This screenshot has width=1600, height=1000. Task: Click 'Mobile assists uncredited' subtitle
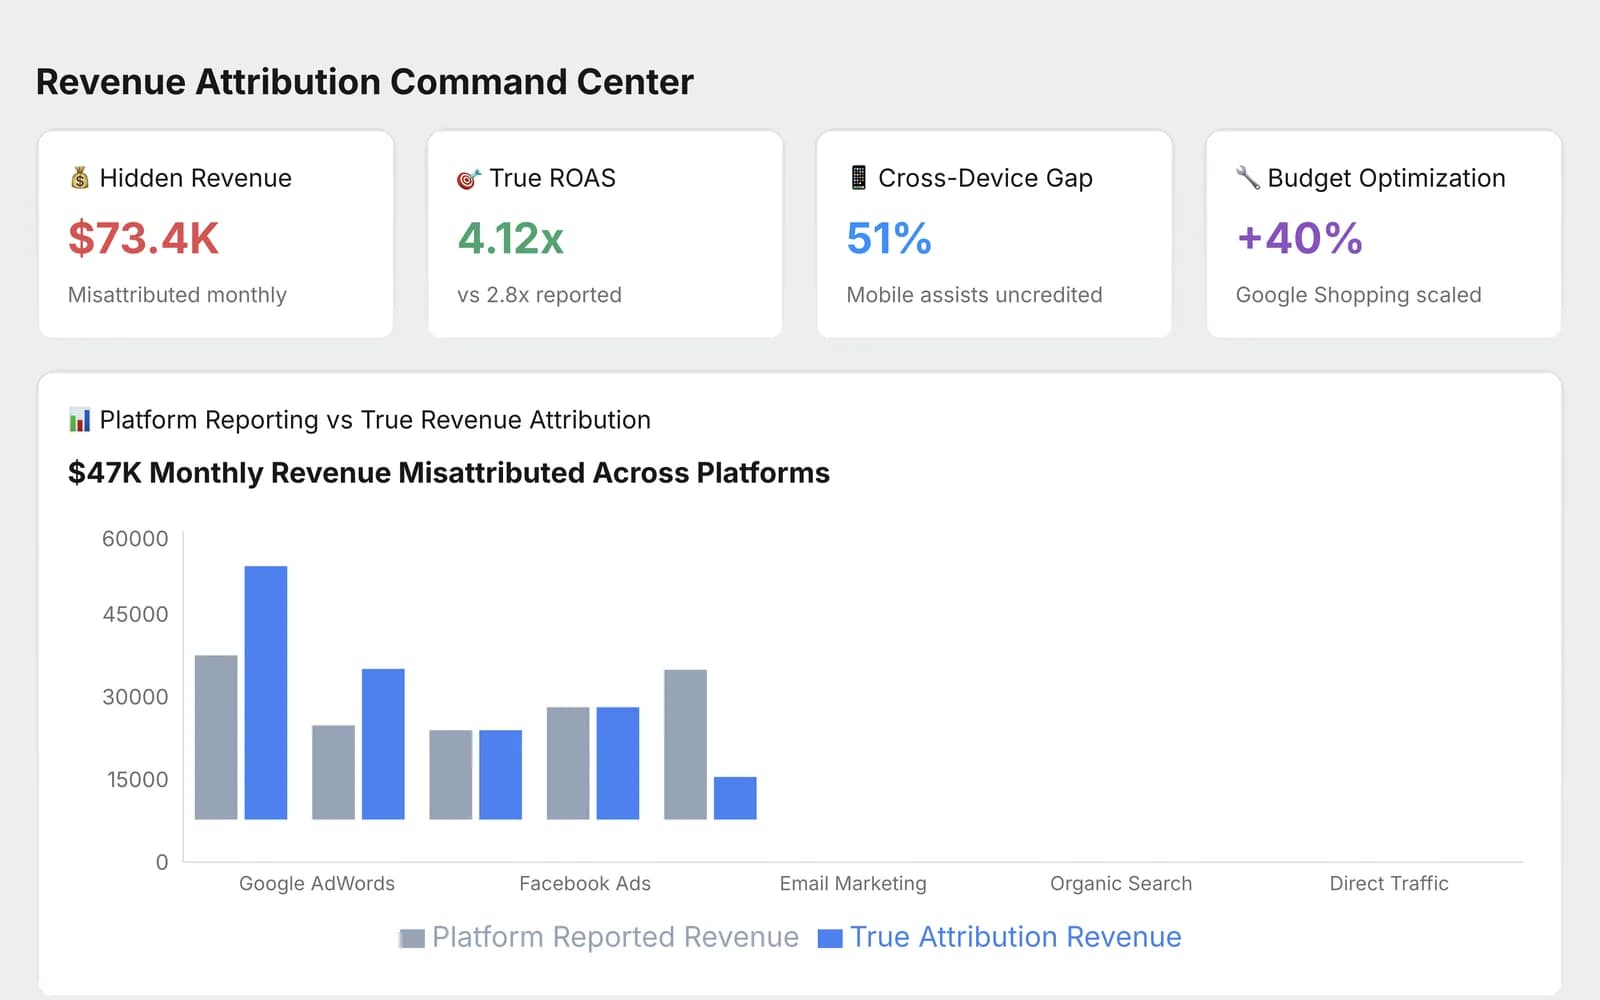974,295
